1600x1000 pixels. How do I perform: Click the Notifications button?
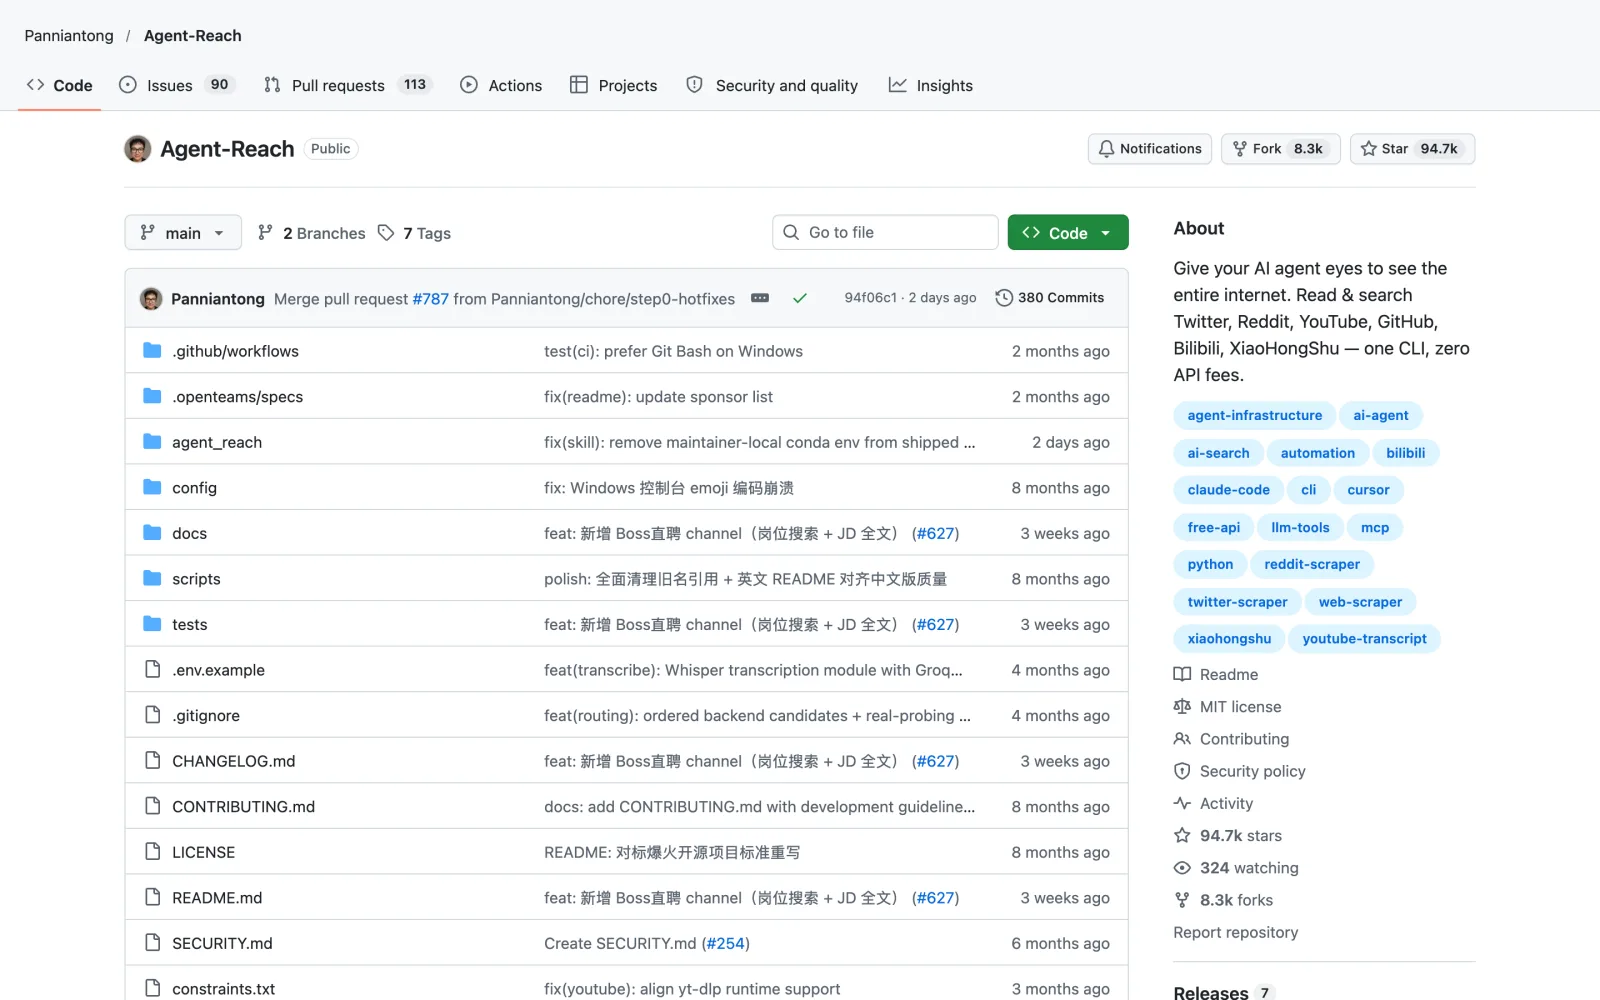pos(1150,149)
